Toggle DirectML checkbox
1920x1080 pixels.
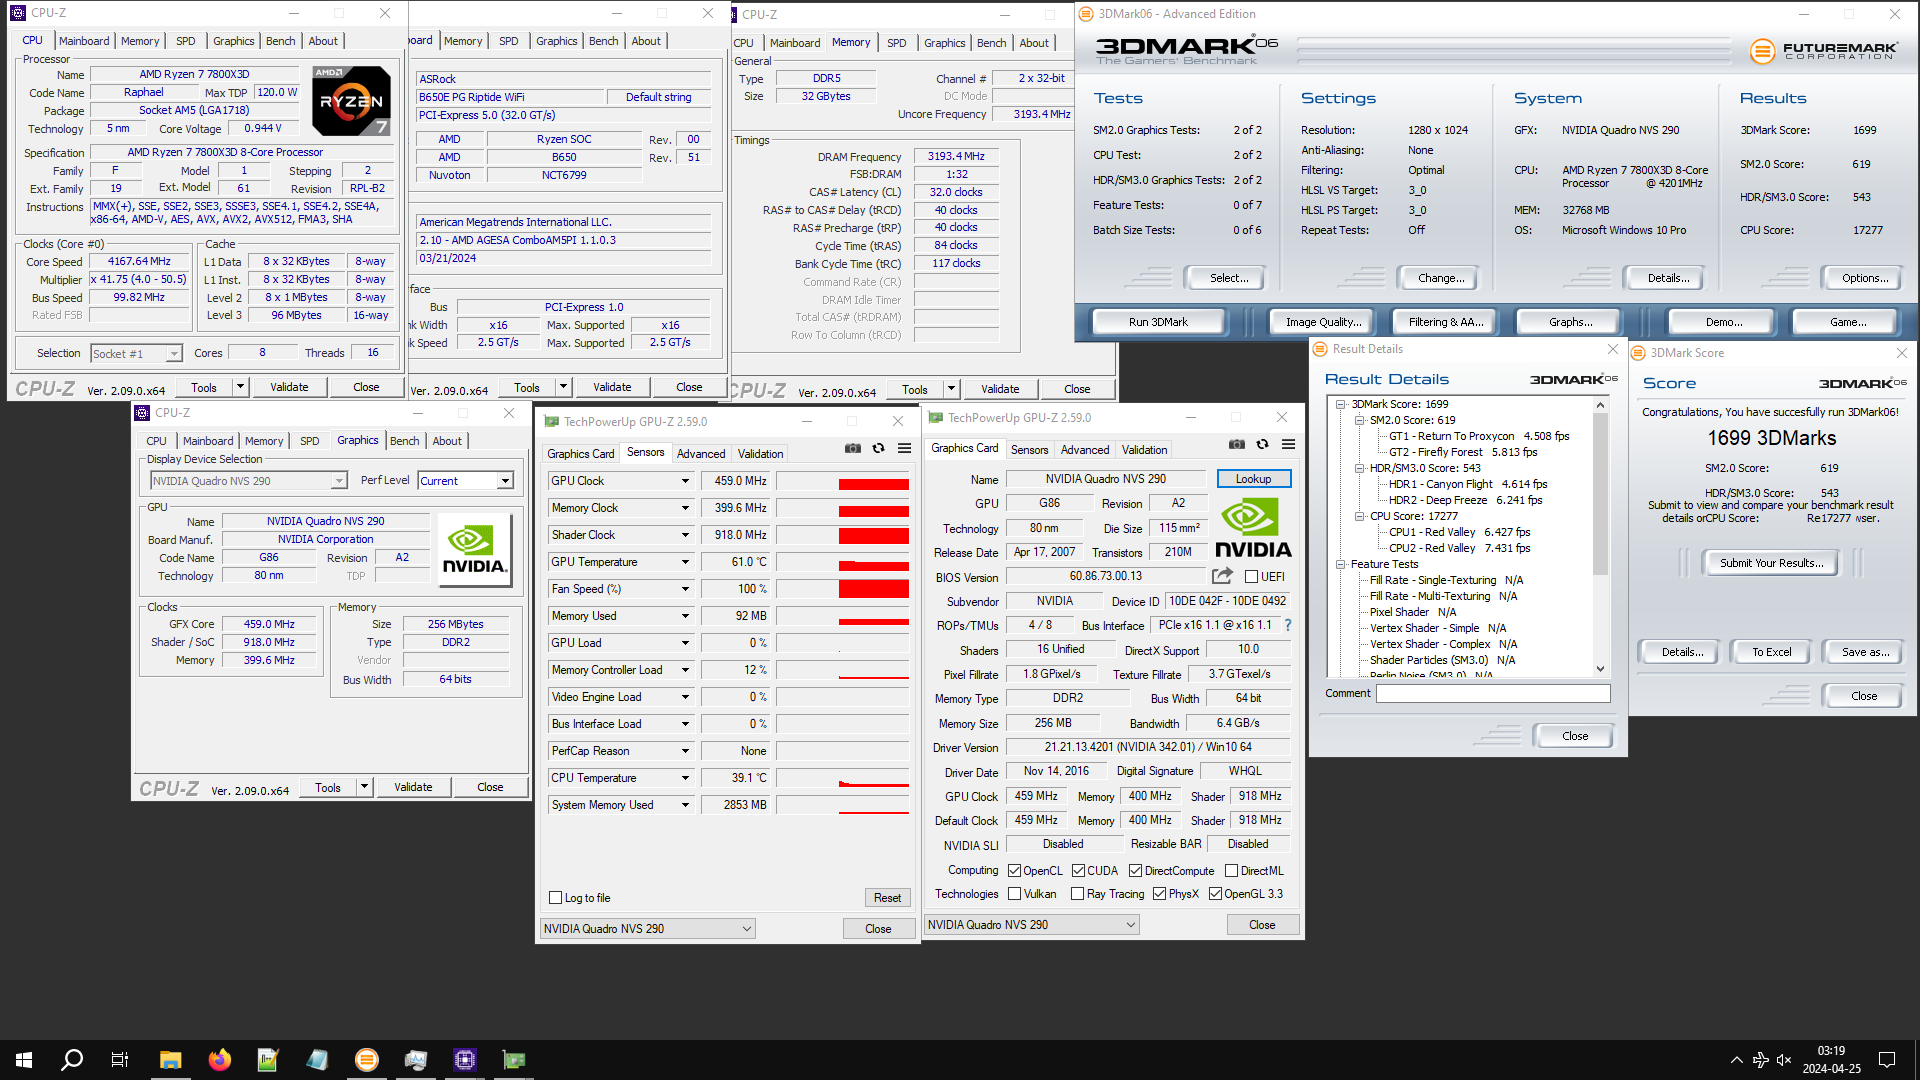pos(1232,871)
